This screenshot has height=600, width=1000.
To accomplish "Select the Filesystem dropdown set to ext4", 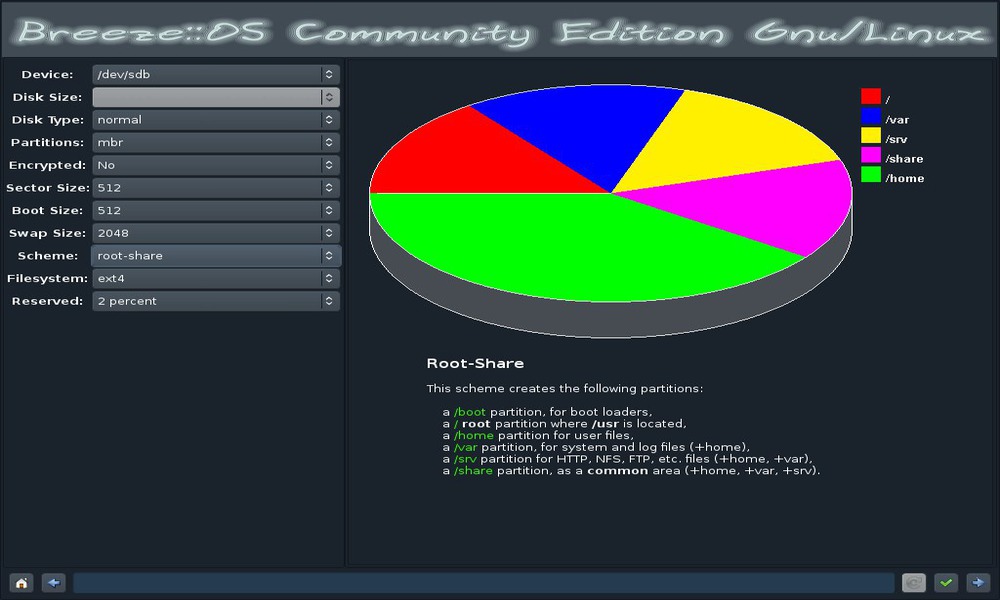I will (215, 278).
